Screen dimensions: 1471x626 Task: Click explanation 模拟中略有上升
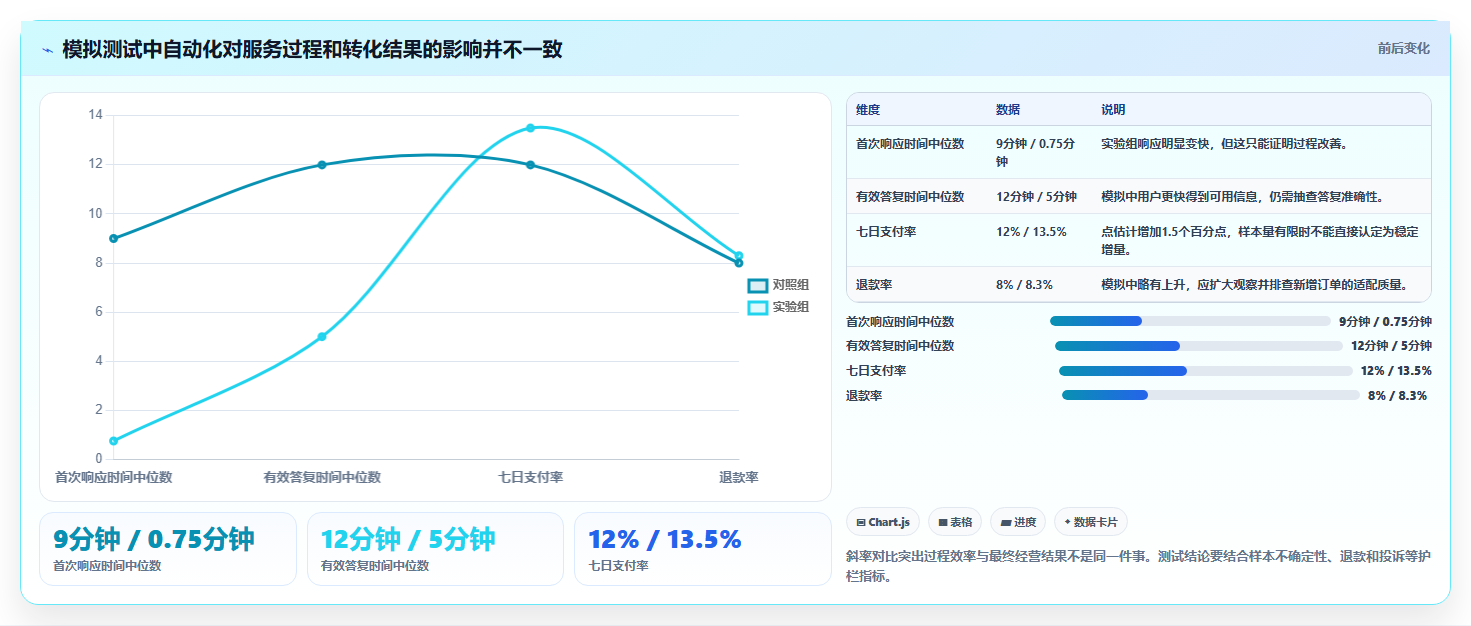1254,285
